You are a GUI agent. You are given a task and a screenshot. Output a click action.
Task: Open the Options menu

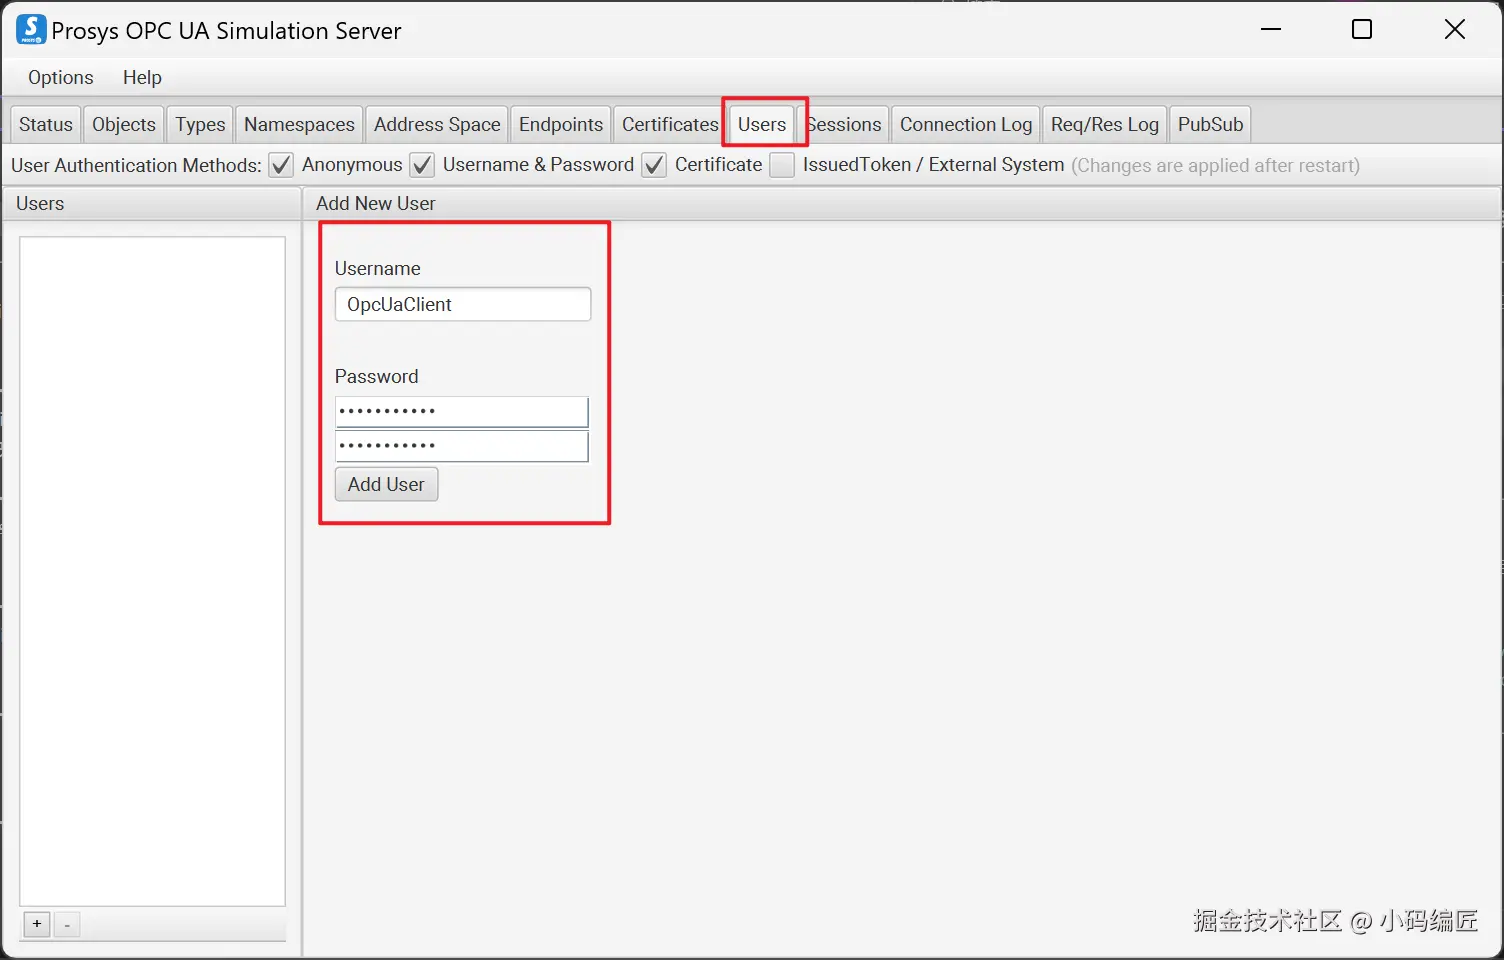[x=61, y=77]
